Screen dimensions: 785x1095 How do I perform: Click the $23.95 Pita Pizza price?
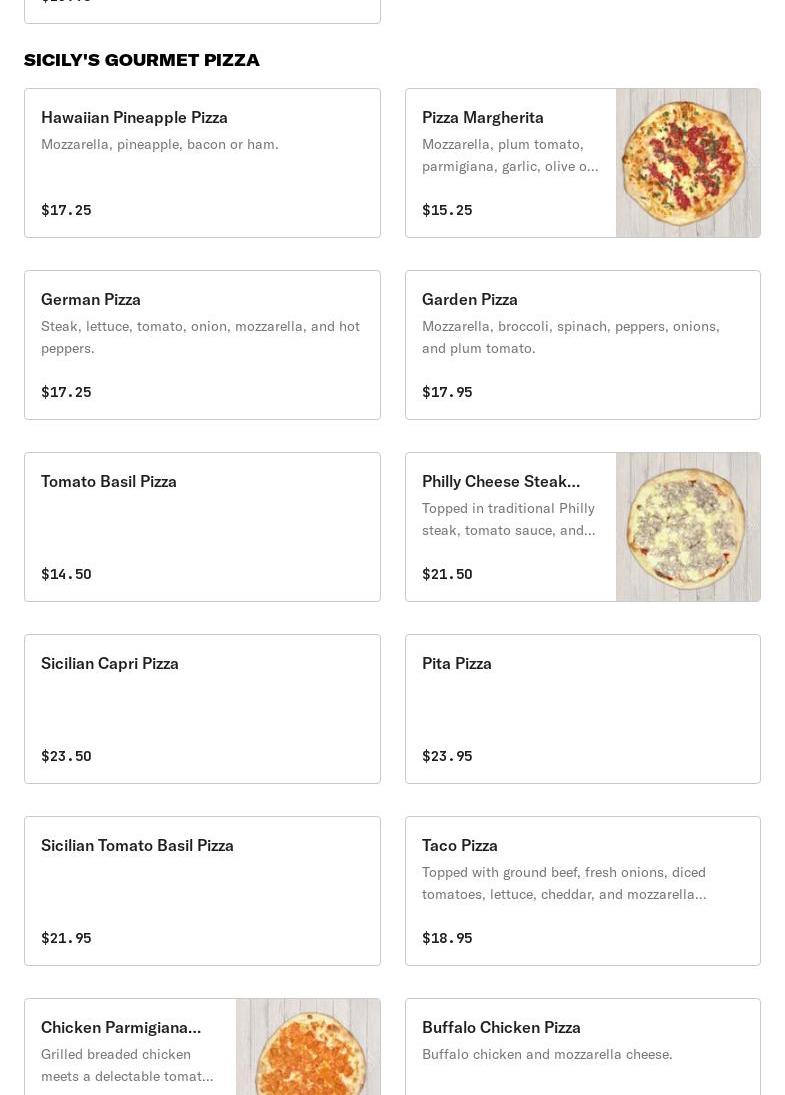447,756
